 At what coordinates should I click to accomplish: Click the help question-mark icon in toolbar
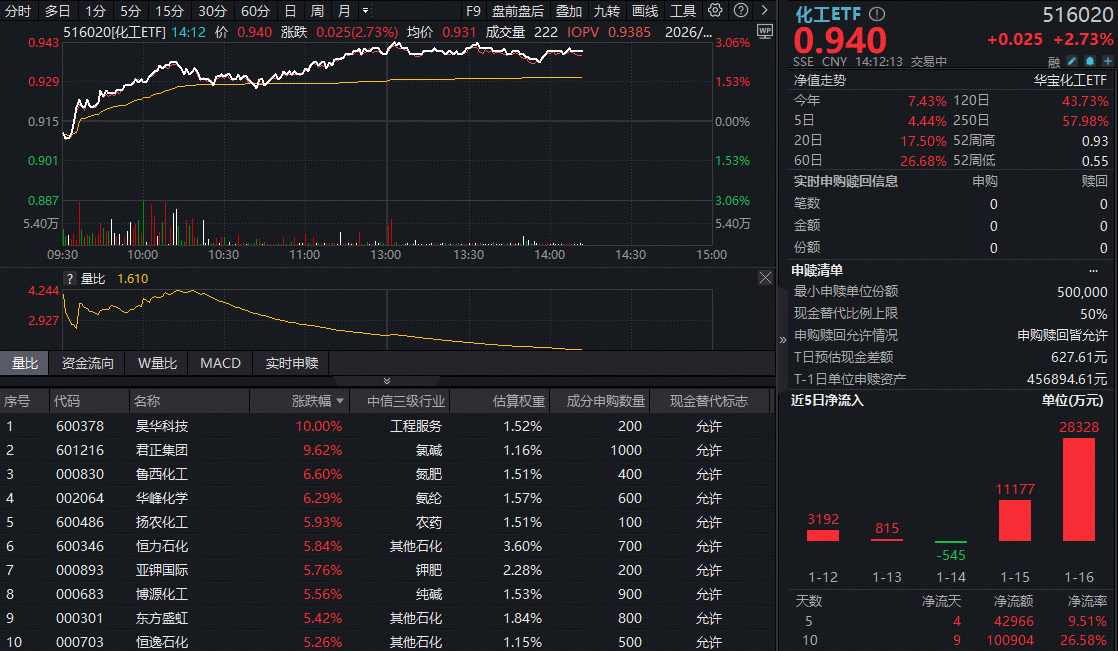[x=740, y=10]
